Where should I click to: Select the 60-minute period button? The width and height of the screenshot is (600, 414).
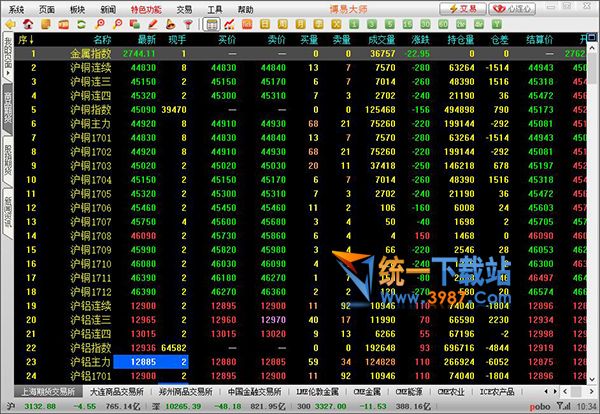[x=443, y=24]
